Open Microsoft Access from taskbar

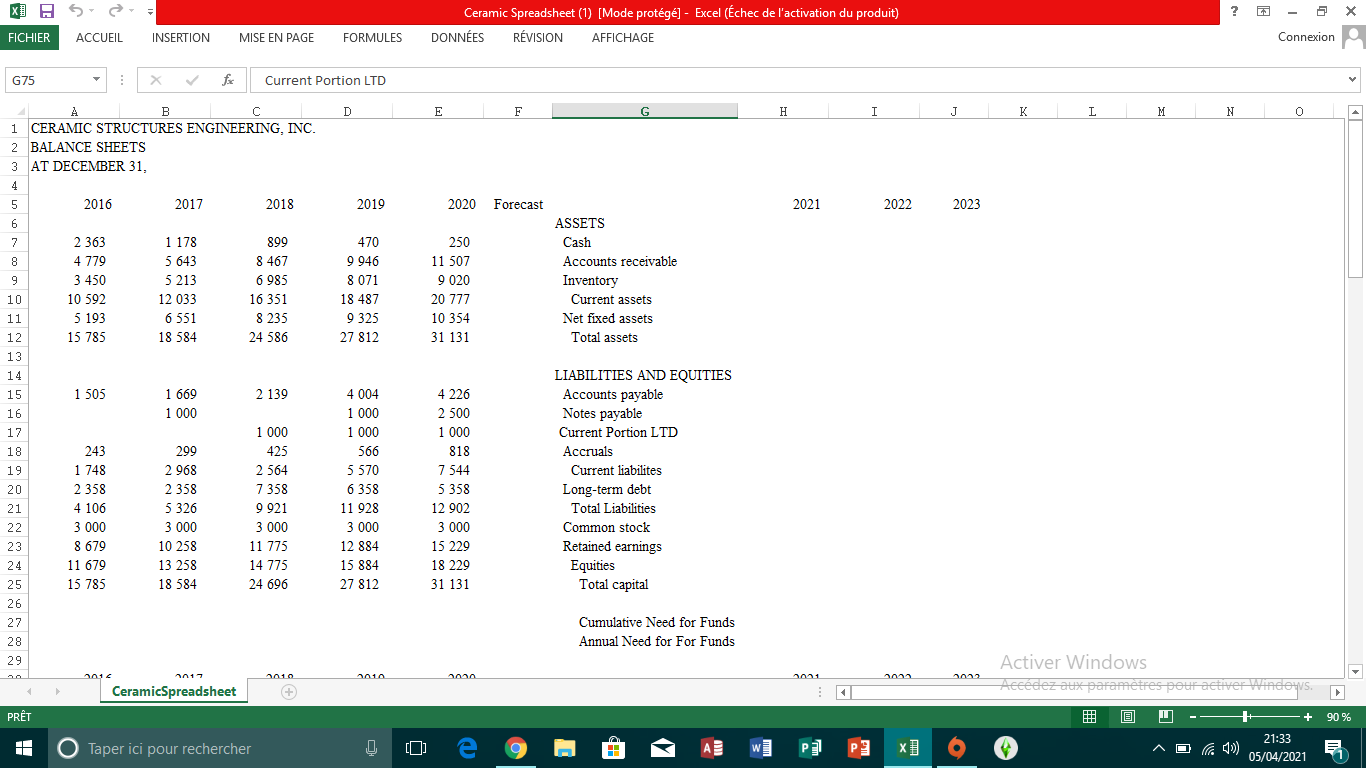[x=712, y=748]
